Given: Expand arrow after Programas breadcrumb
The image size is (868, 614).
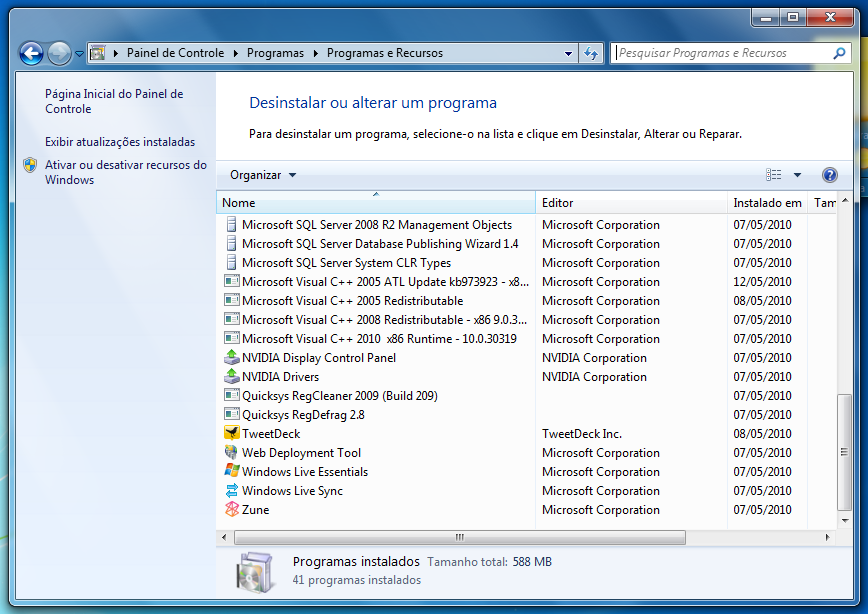Looking at the screenshot, I should point(316,53).
